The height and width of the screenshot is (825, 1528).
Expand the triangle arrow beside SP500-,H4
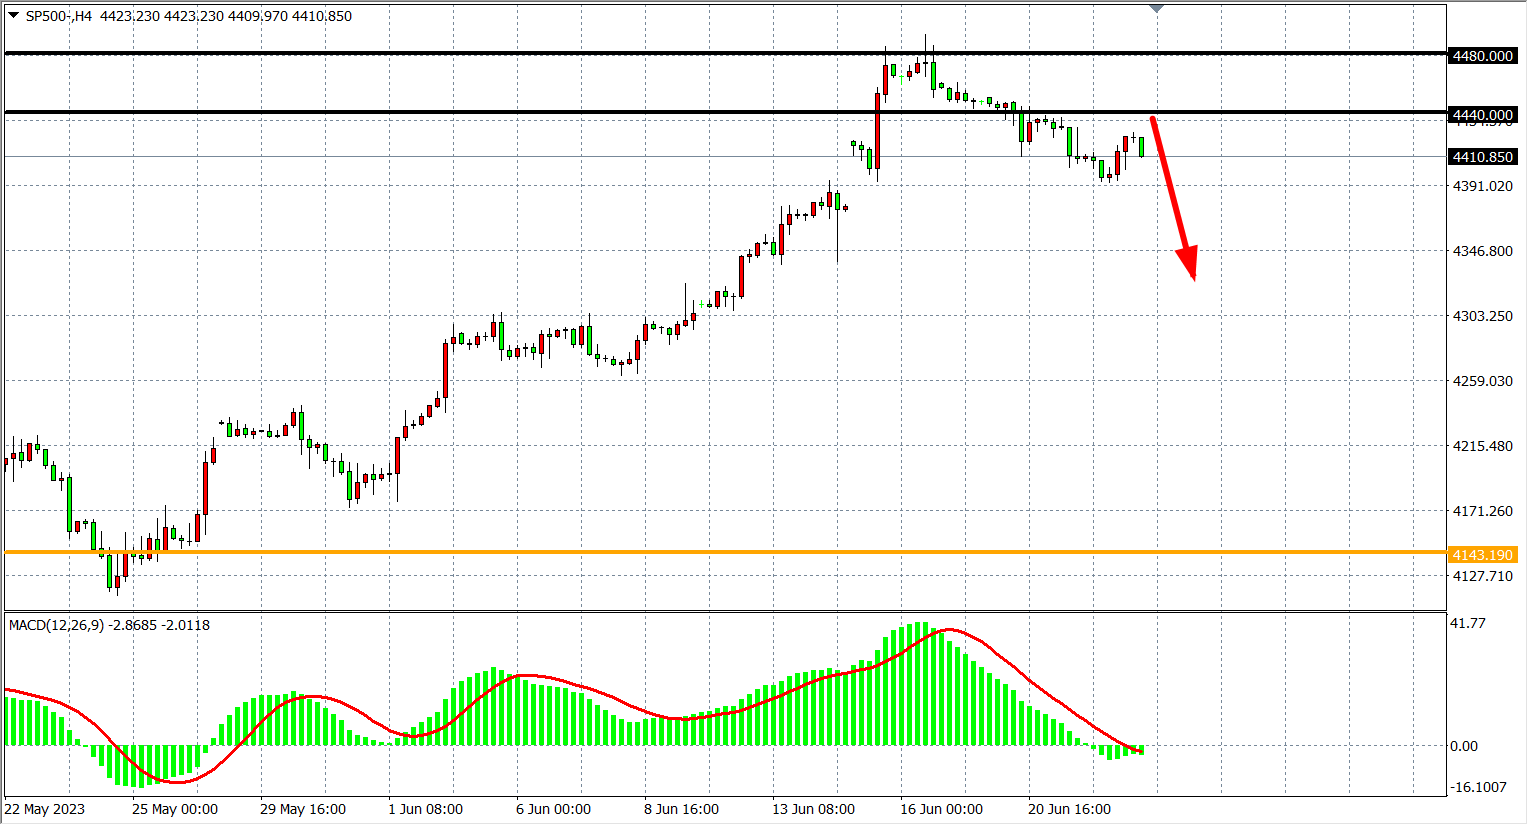pos(13,16)
